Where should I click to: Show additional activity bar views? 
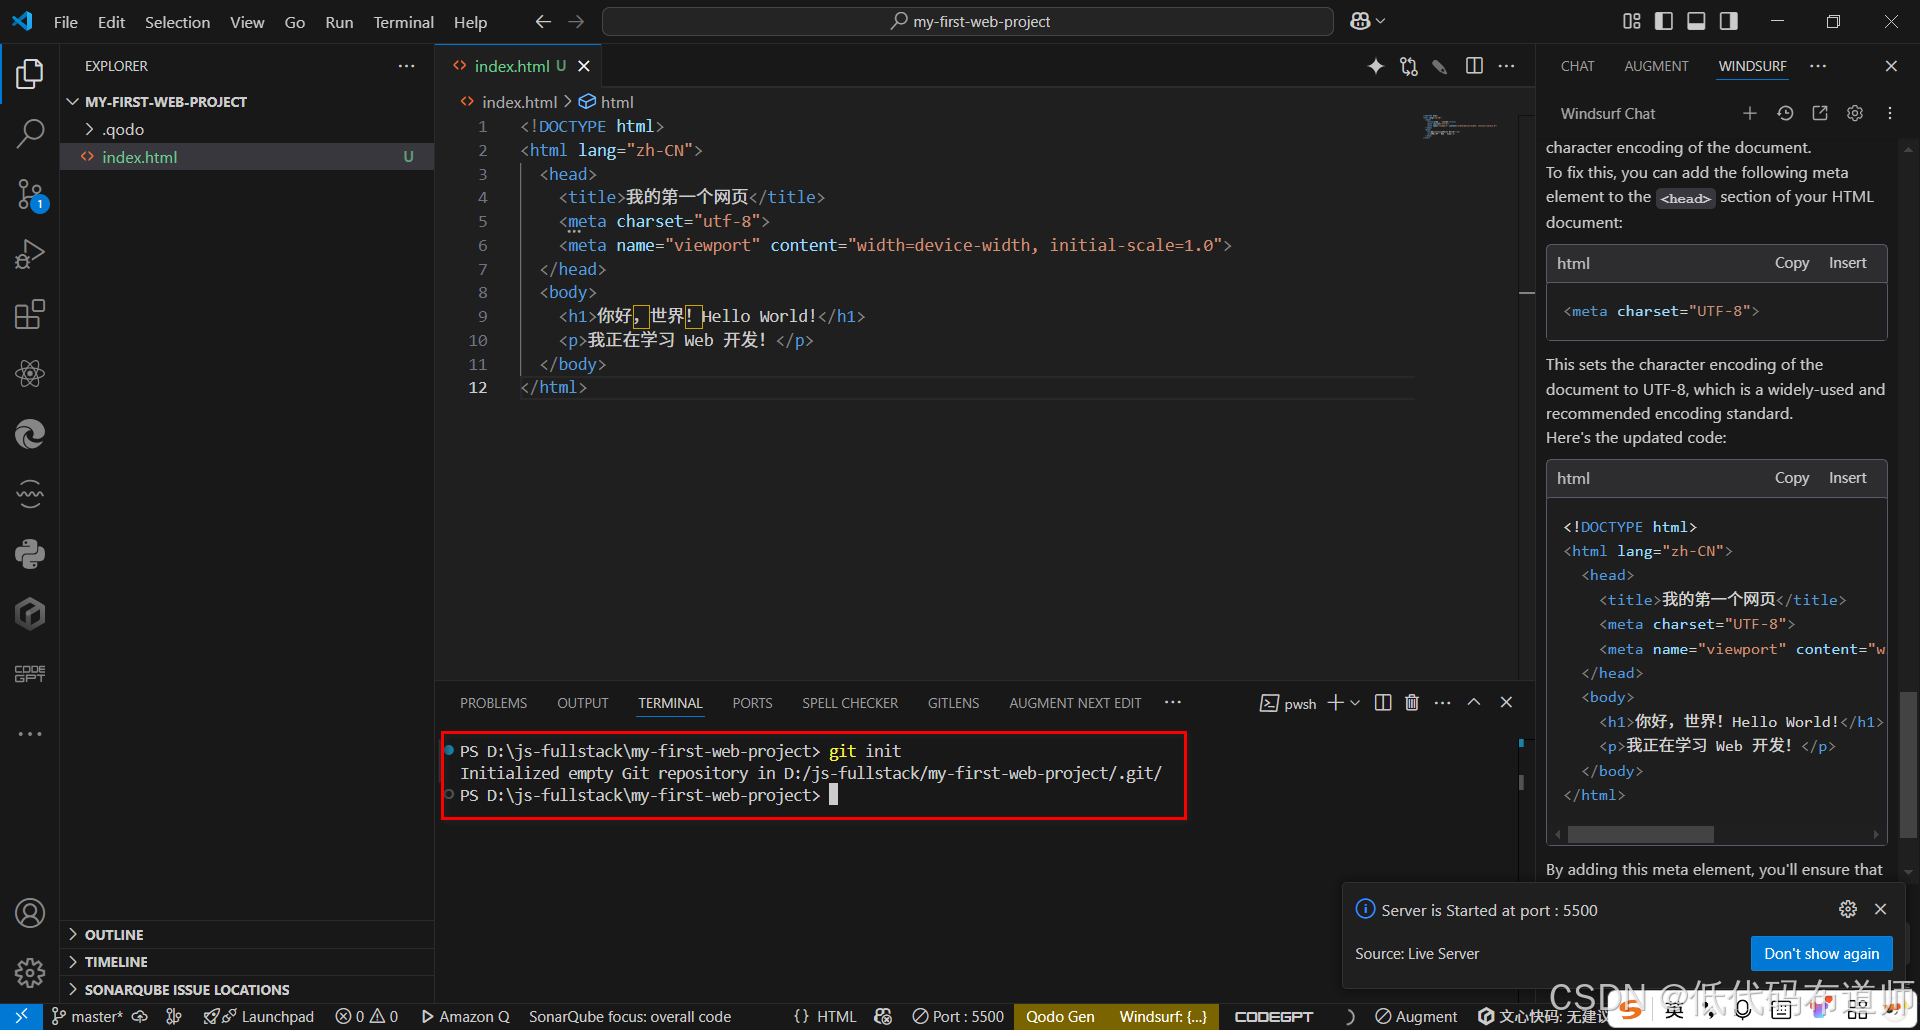click(30, 734)
